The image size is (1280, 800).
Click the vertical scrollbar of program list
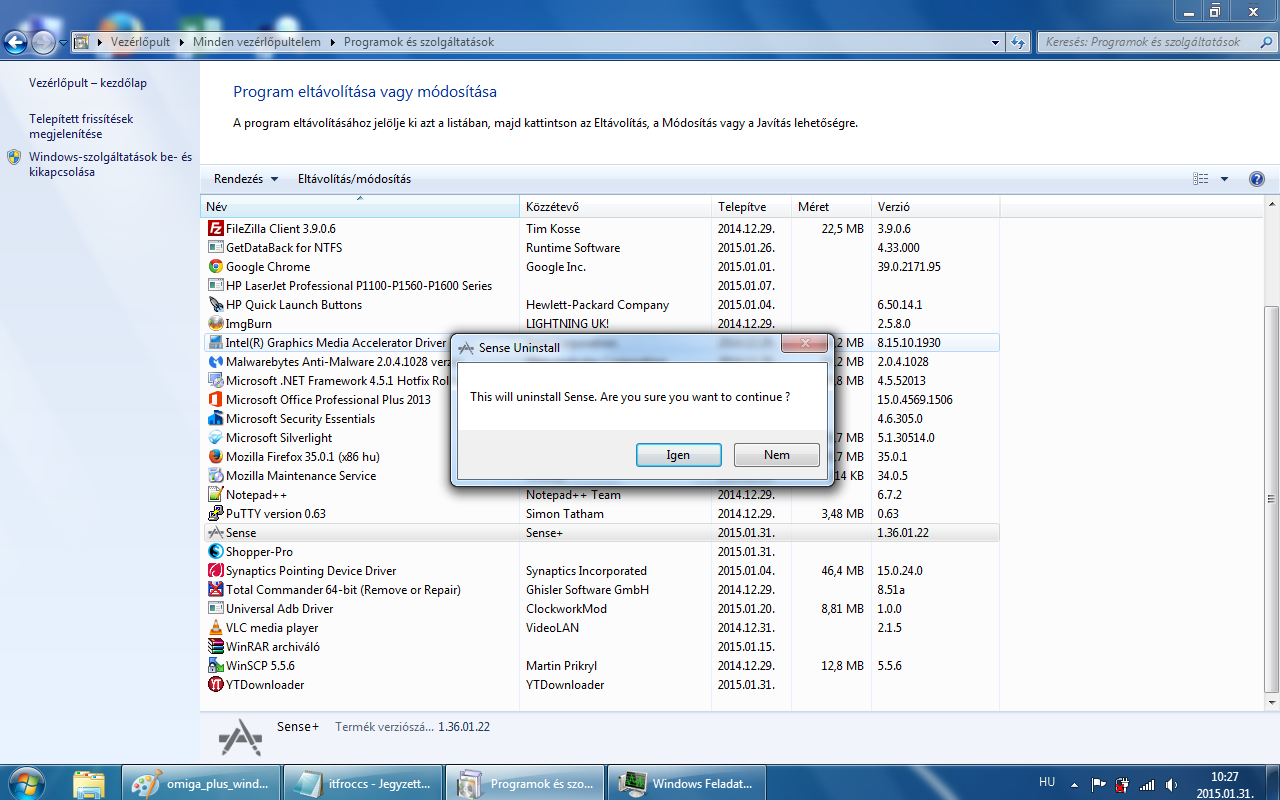pyautogui.click(x=1271, y=500)
